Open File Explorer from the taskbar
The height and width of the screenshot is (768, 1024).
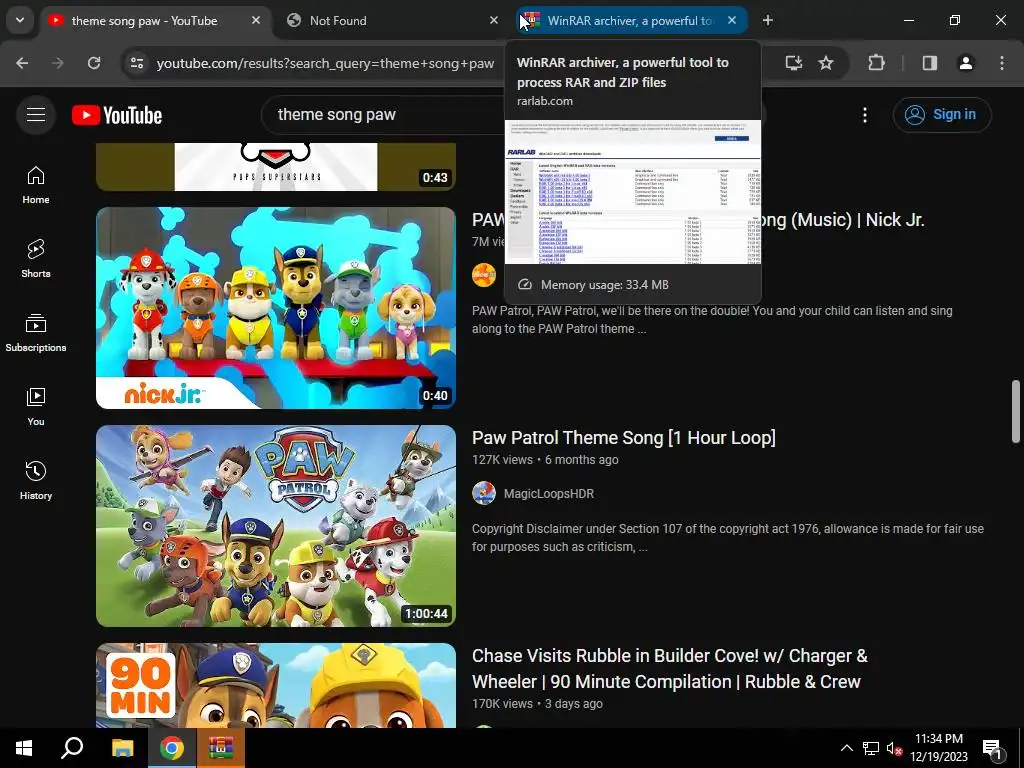122,748
